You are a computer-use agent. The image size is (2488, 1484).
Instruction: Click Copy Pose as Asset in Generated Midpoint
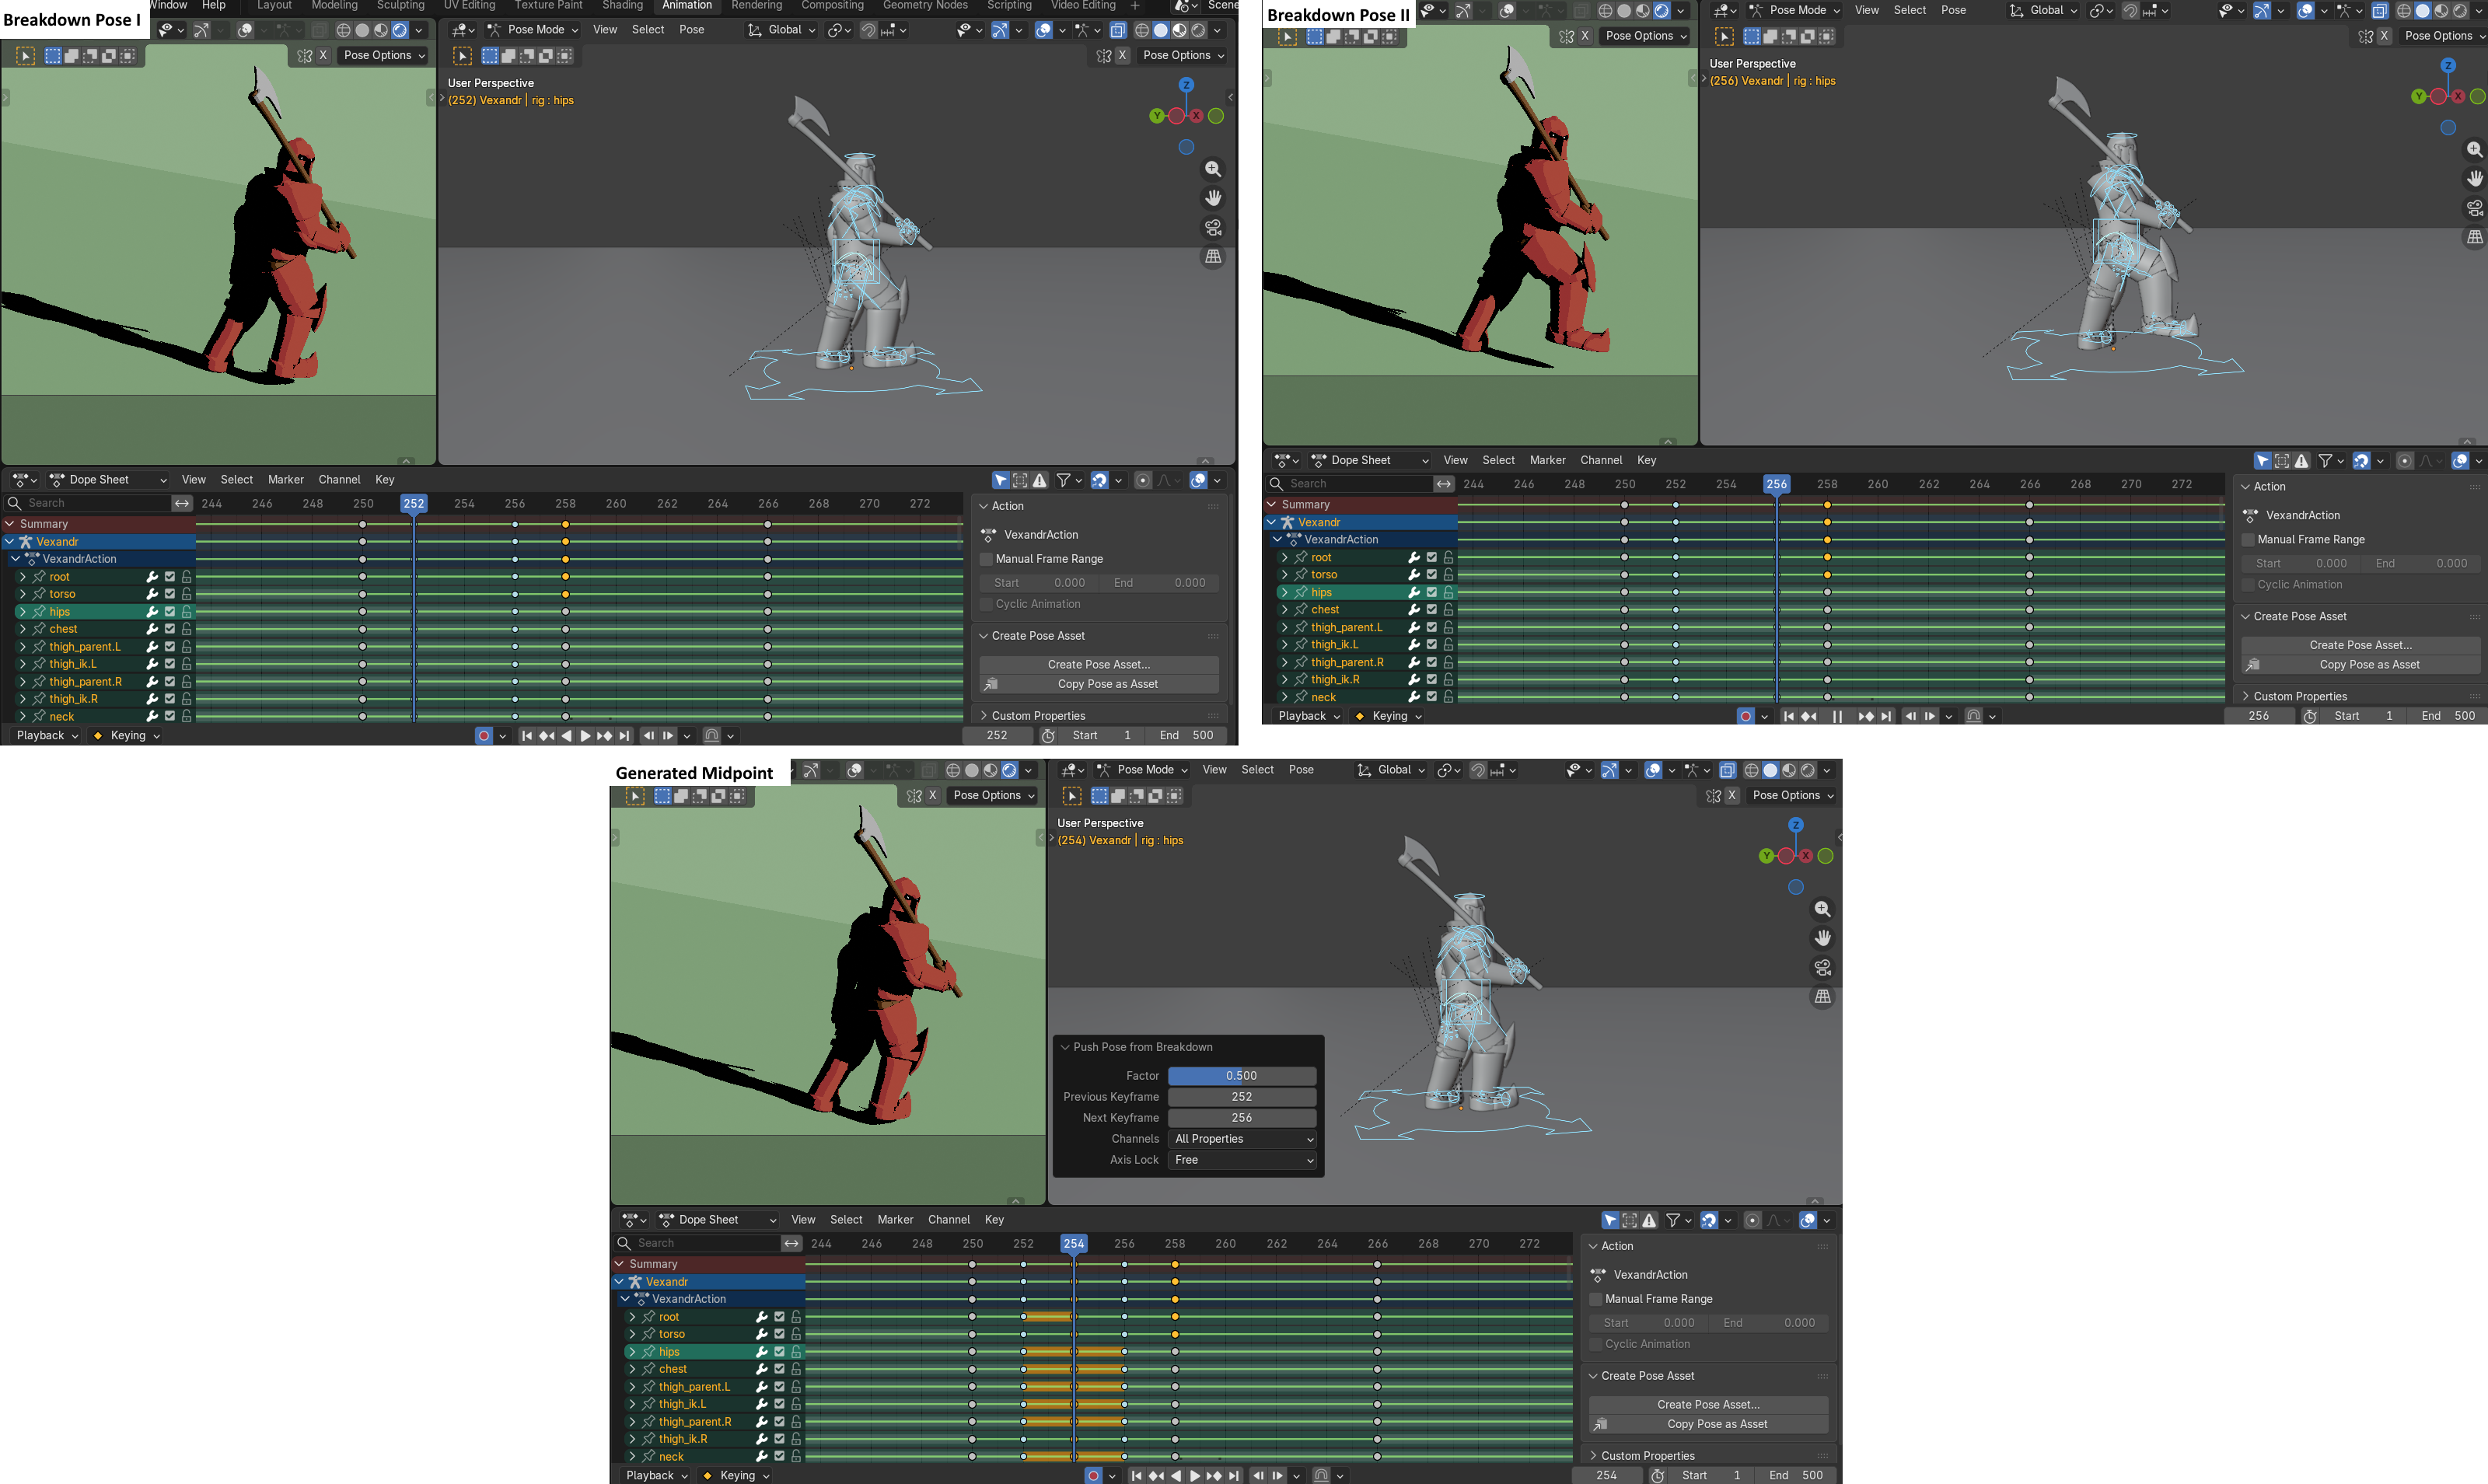coord(1709,1424)
